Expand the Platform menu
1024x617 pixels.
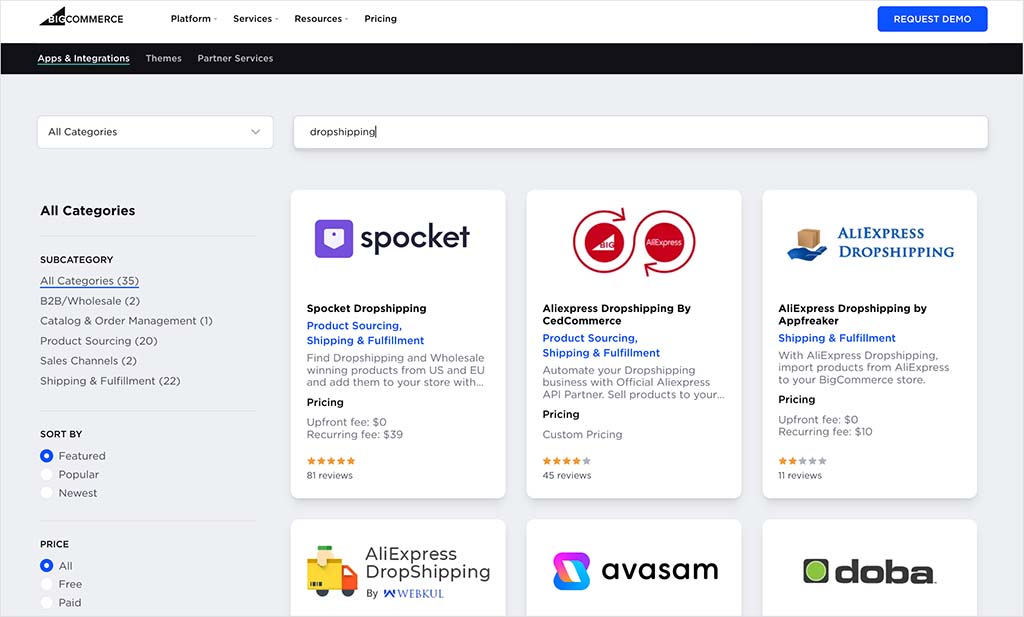click(x=194, y=19)
